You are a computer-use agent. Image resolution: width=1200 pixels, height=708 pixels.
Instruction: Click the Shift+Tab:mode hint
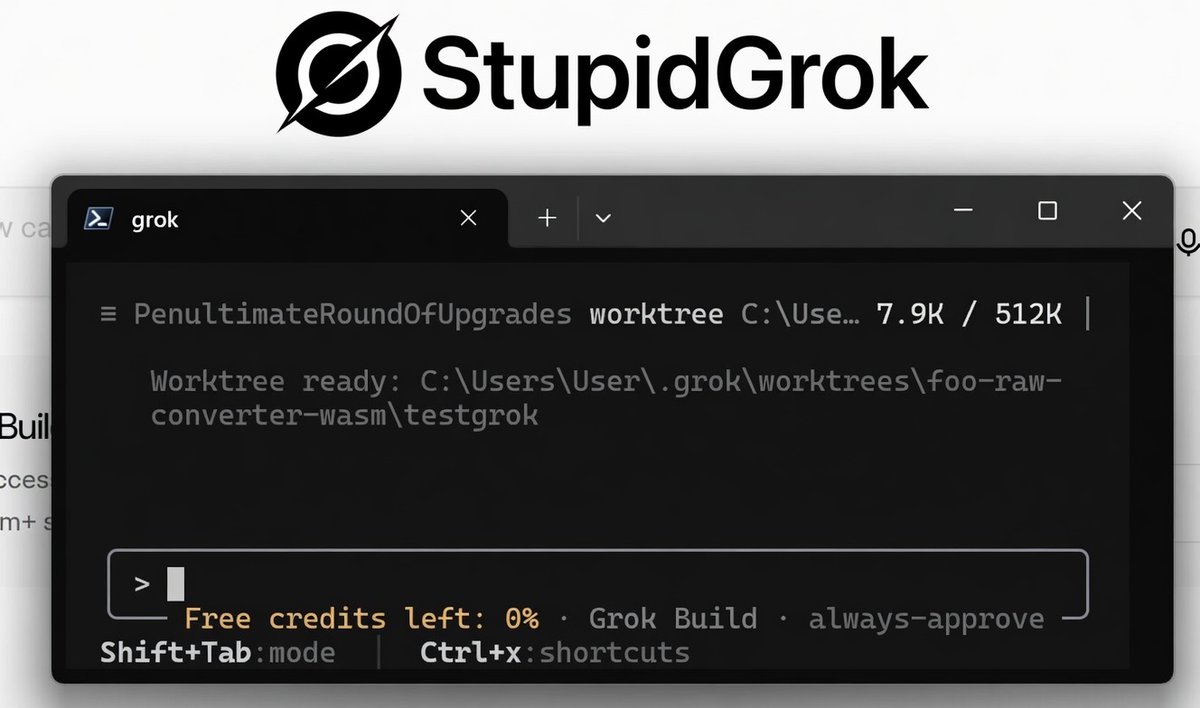click(x=218, y=654)
